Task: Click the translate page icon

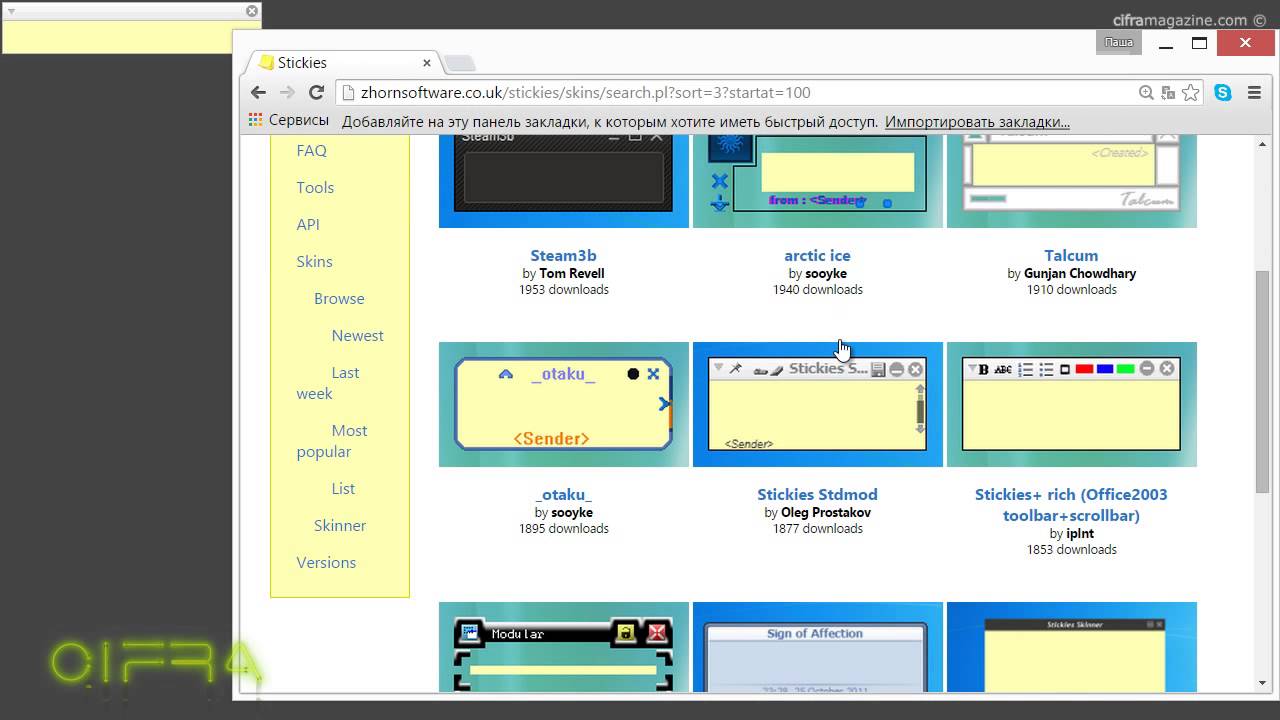Action: [1168, 92]
